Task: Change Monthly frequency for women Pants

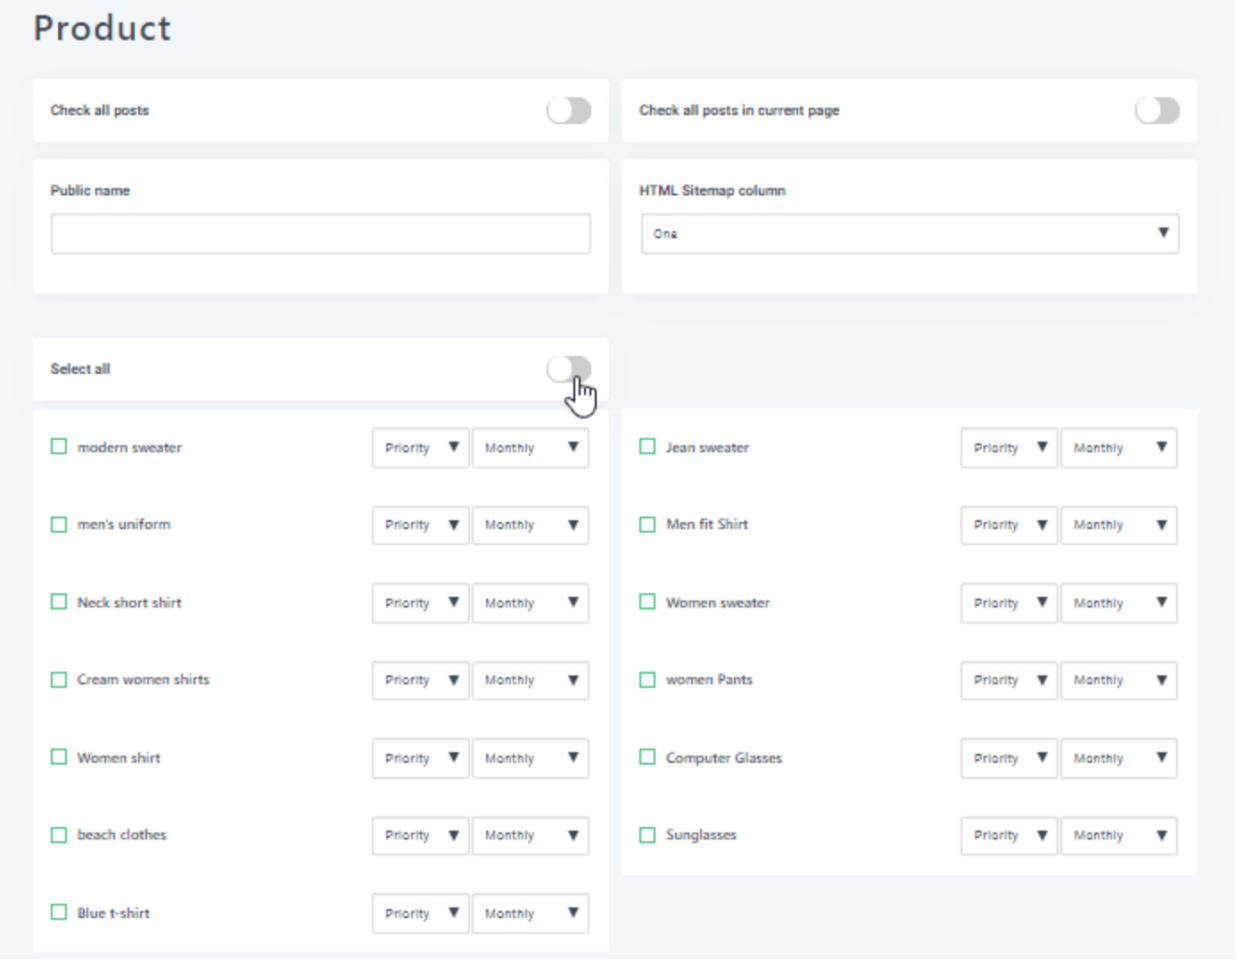Action: [x=1118, y=680]
